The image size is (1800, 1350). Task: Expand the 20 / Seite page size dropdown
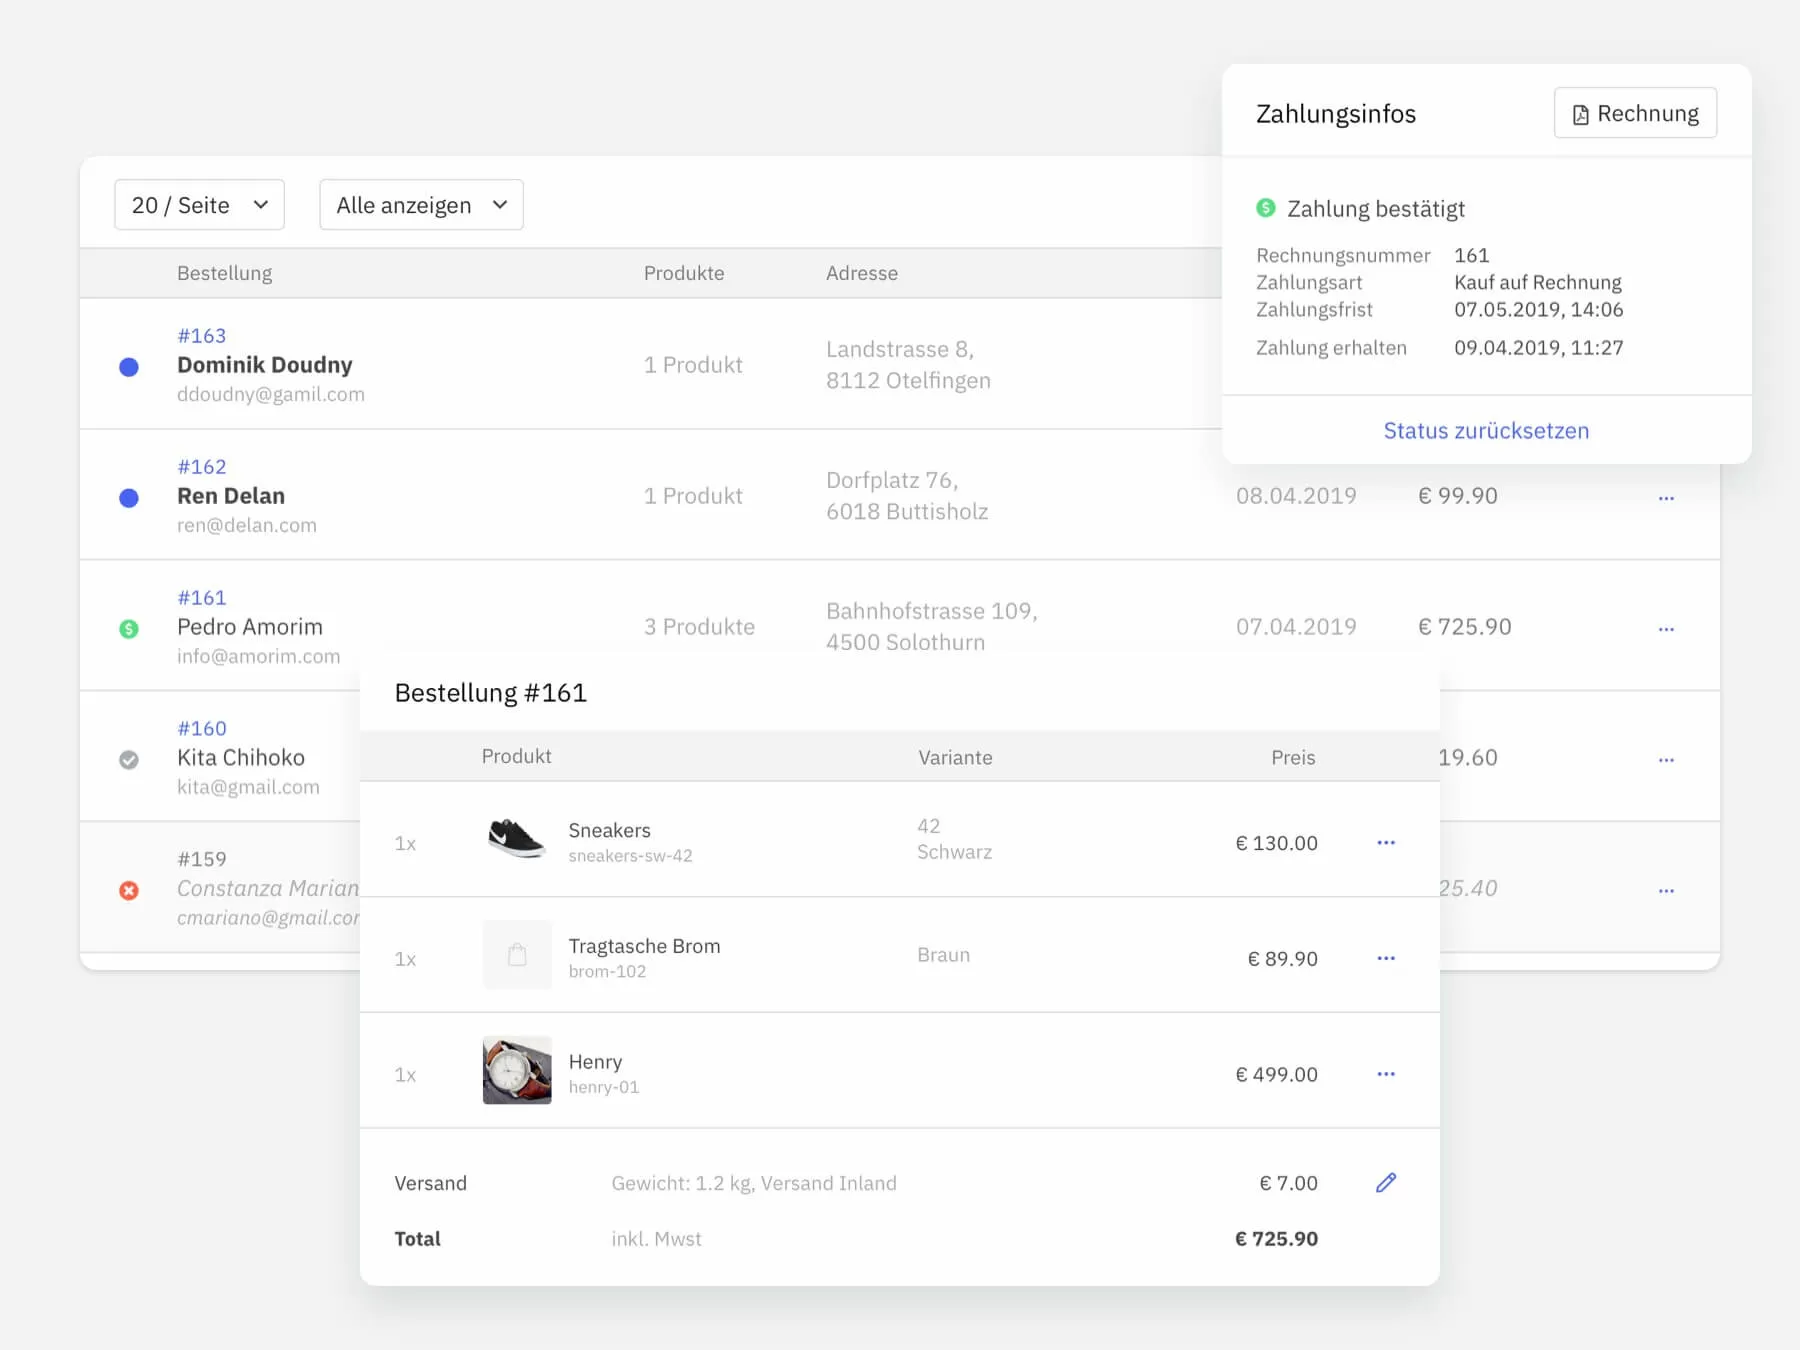pos(199,205)
